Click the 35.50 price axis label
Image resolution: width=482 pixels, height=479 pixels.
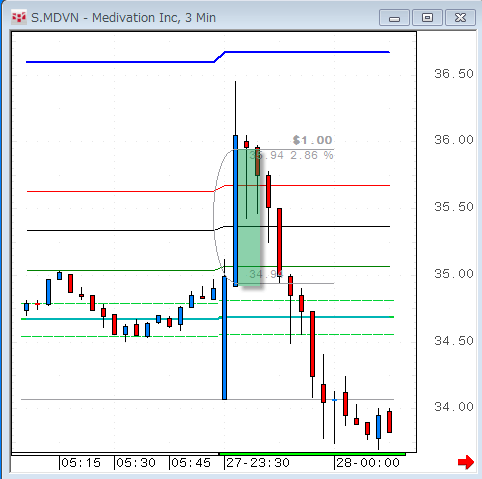(x=454, y=207)
